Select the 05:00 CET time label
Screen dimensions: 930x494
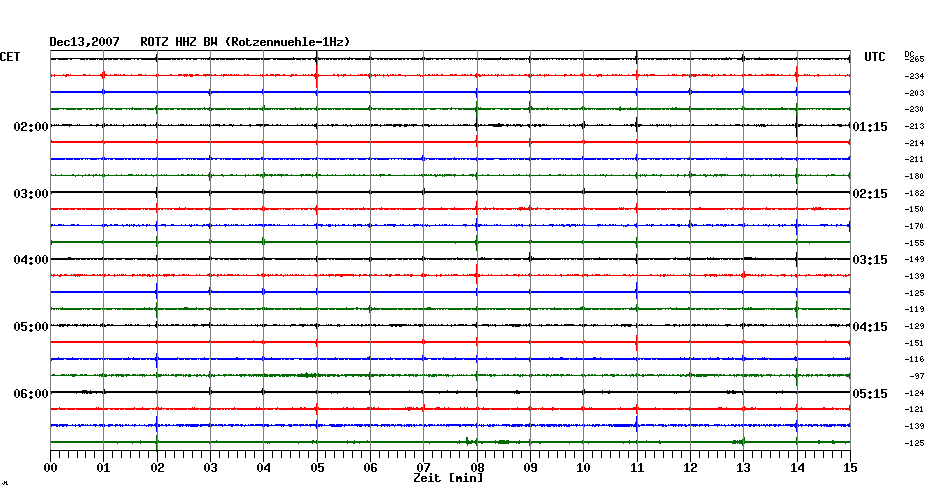click(x=31, y=327)
